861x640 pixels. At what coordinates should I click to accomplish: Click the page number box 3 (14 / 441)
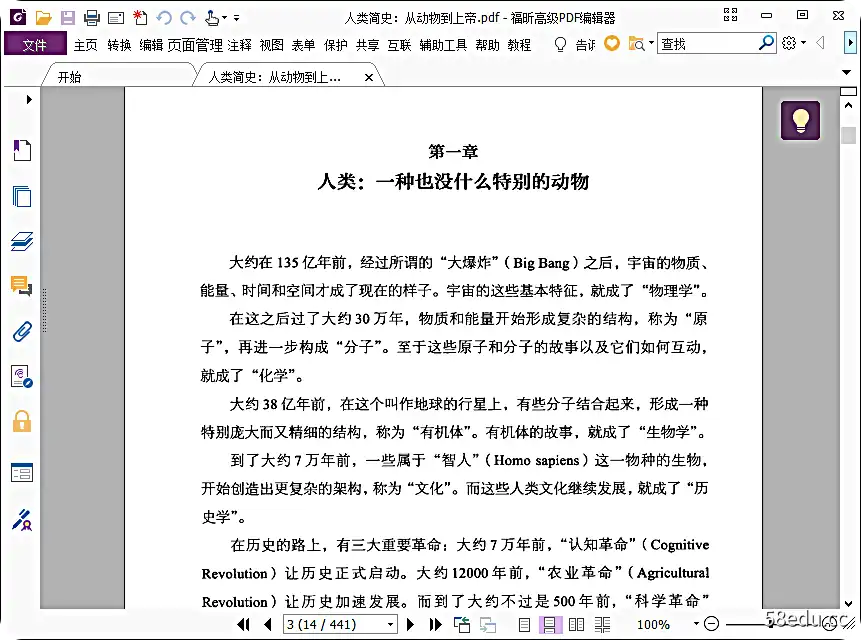click(x=334, y=624)
